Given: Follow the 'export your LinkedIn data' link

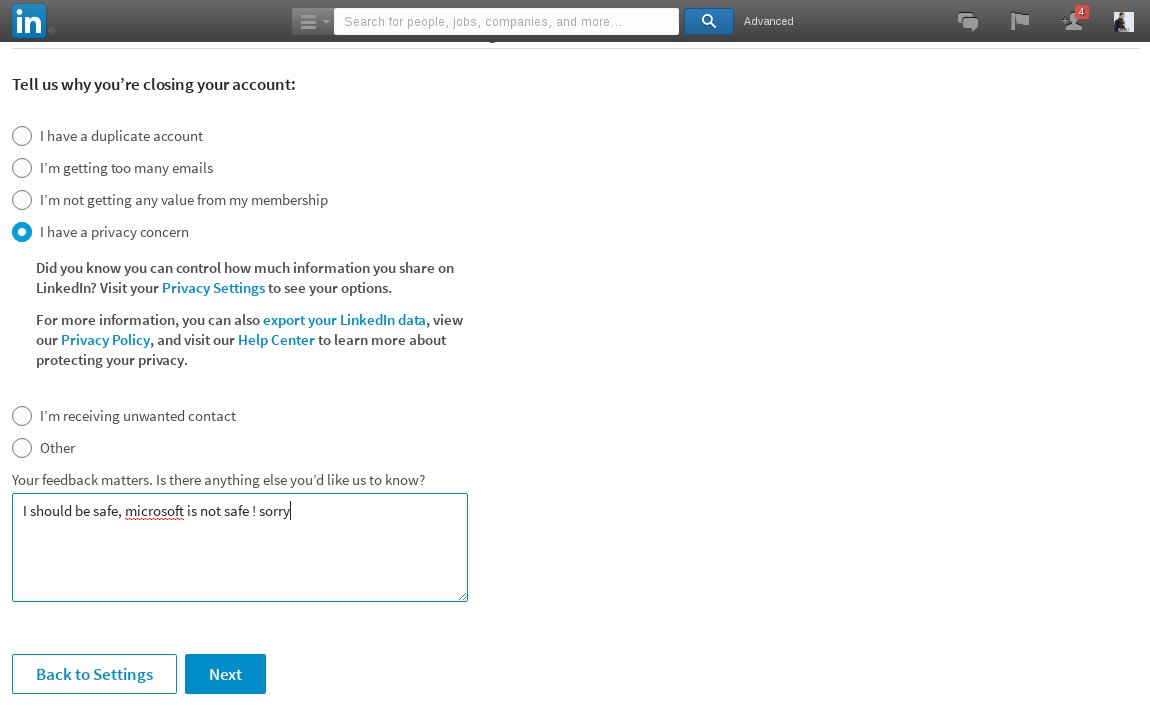Looking at the screenshot, I should point(344,320).
